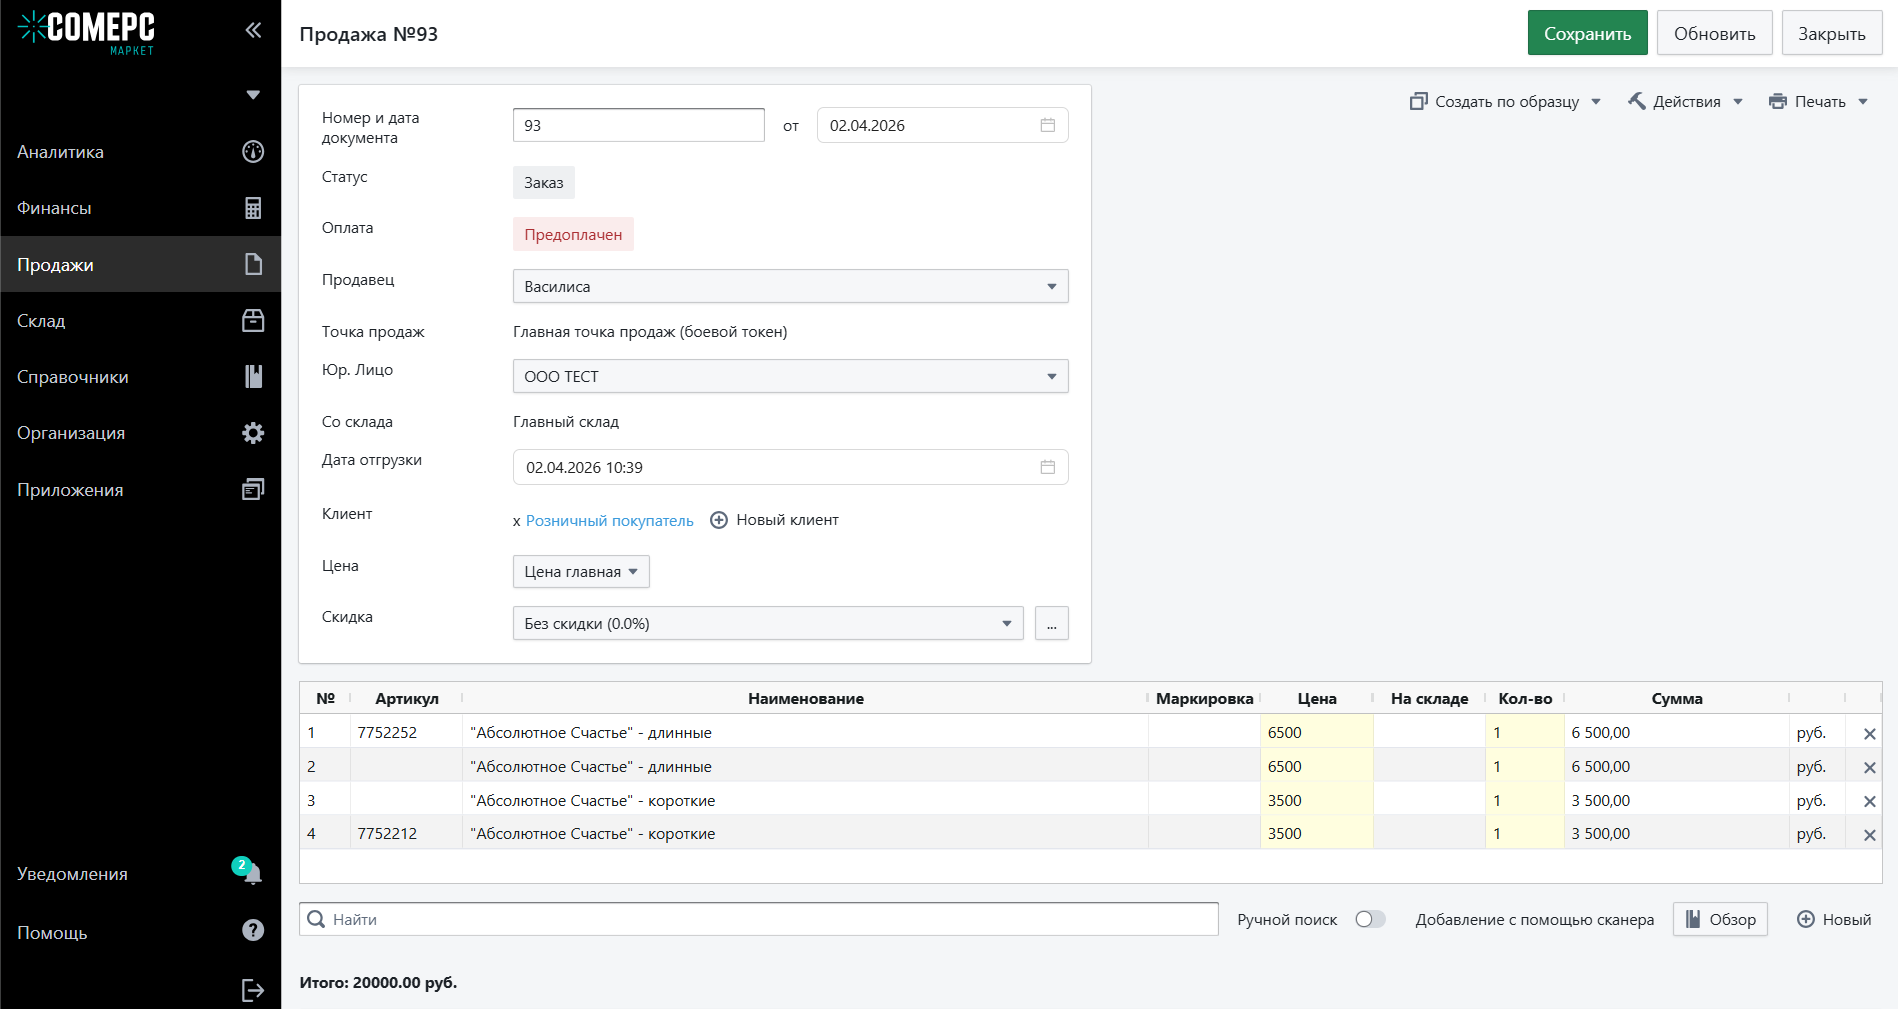Click the logout icon in sidebar
Viewport: 1898px width, 1009px height.
(252, 990)
